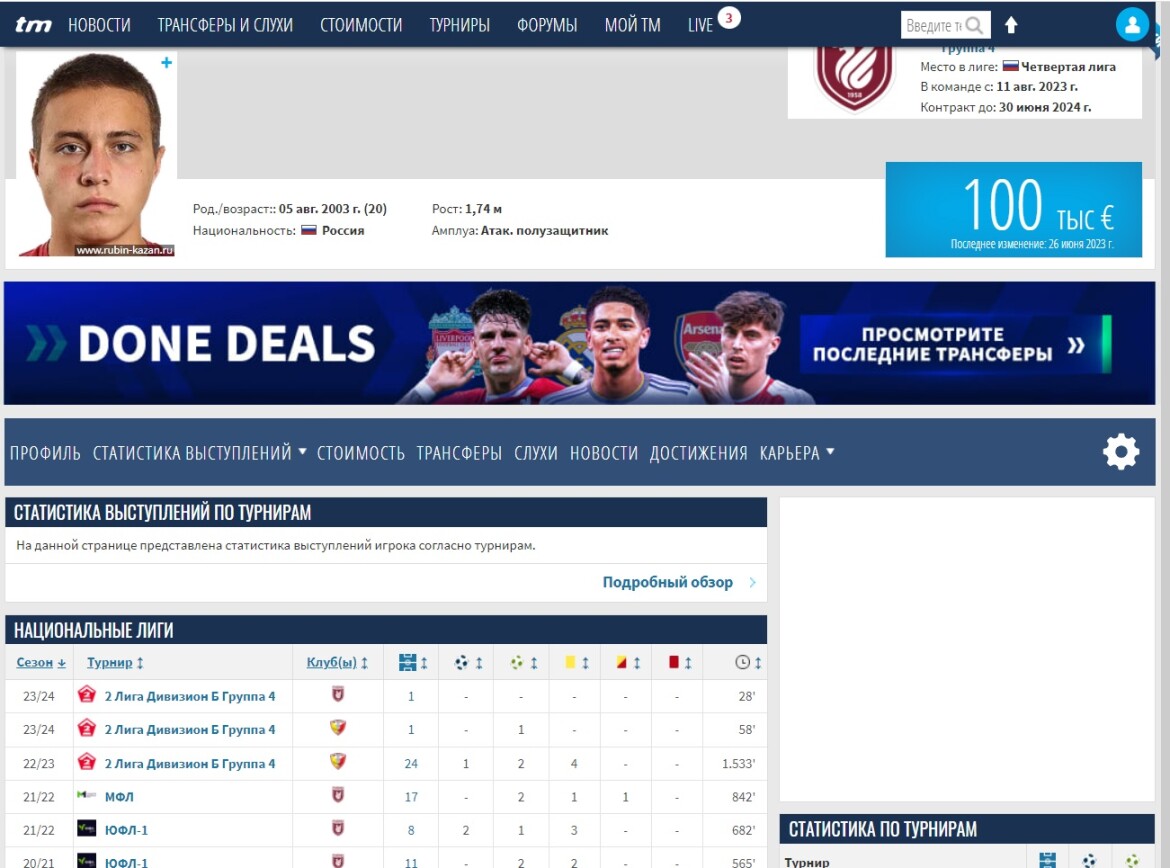Click the МФЛ tournament link
The image size is (1170, 868).
click(x=119, y=797)
